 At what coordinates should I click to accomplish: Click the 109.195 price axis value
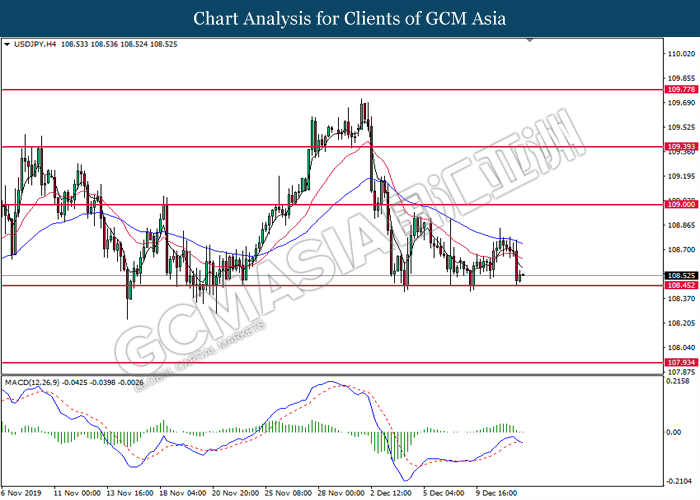pos(682,176)
